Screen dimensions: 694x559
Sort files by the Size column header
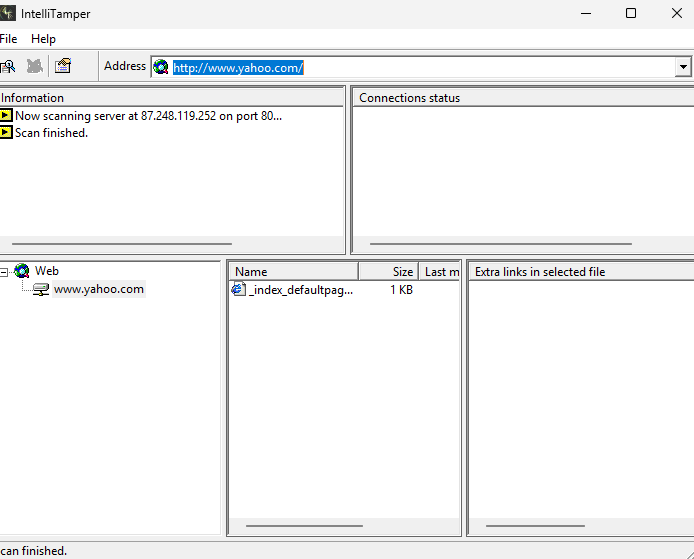(388, 272)
